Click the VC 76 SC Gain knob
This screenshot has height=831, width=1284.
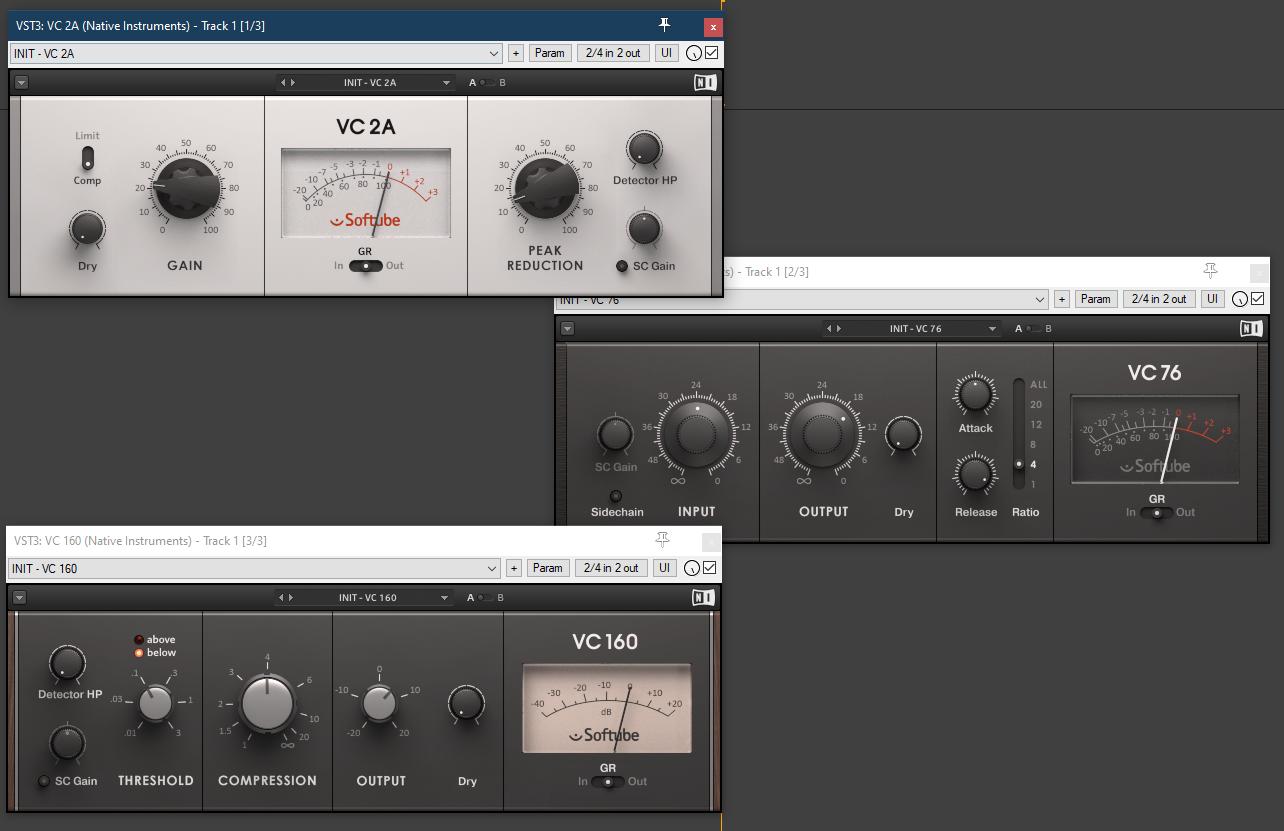[x=615, y=434]
